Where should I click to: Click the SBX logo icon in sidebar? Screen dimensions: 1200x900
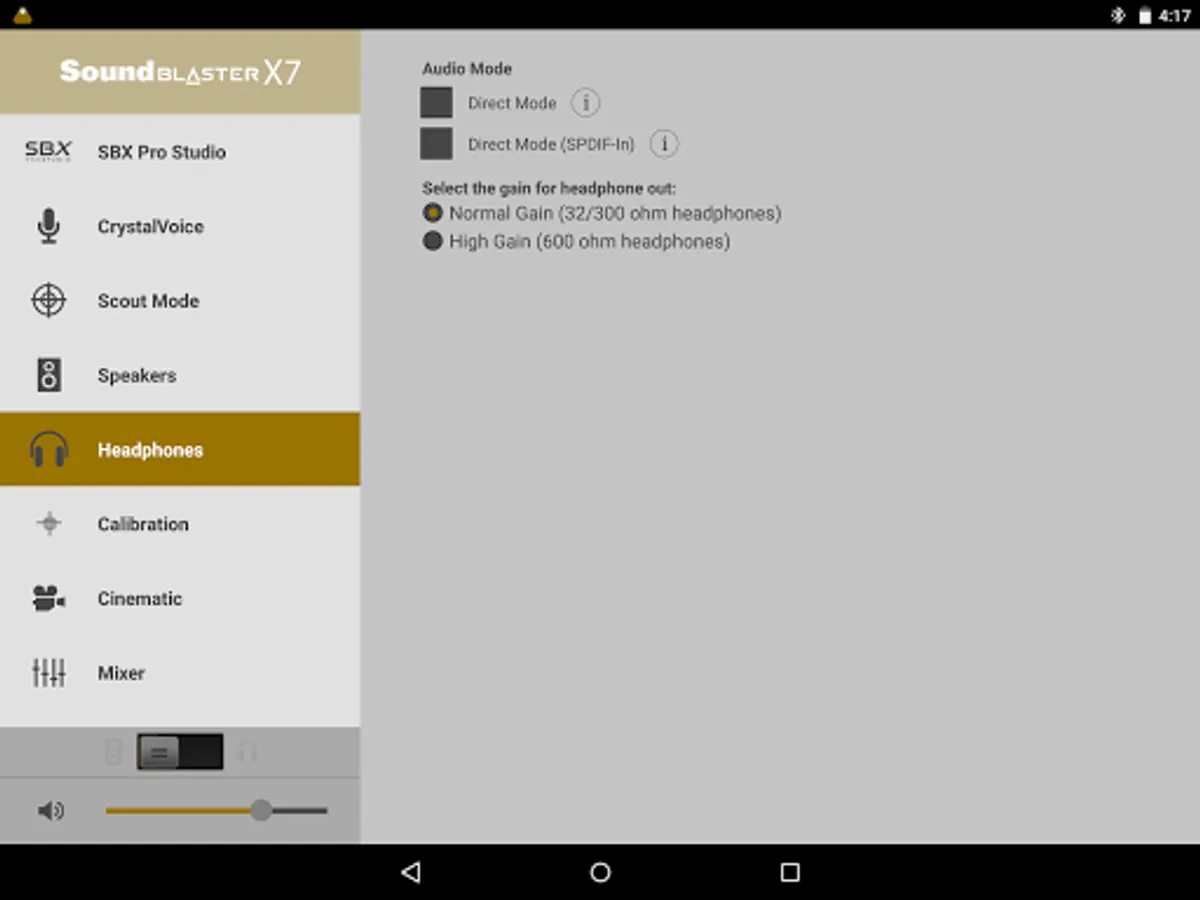tap(48, 151)
